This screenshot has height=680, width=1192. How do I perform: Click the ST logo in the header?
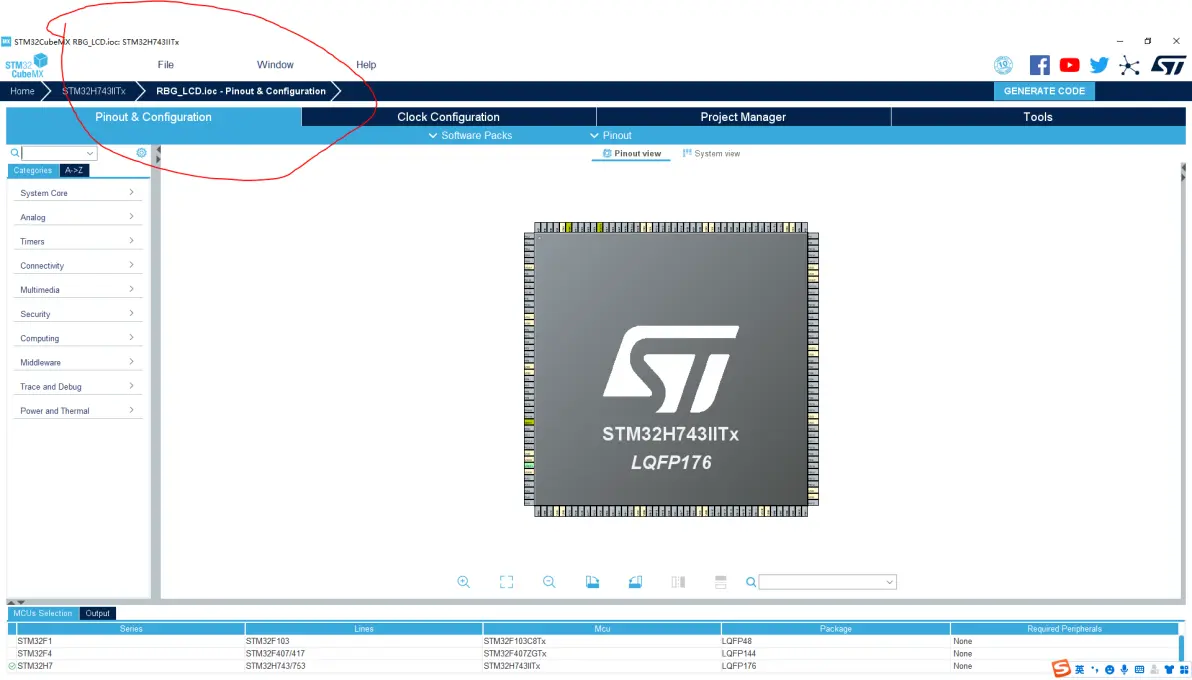click(1167, 65)
